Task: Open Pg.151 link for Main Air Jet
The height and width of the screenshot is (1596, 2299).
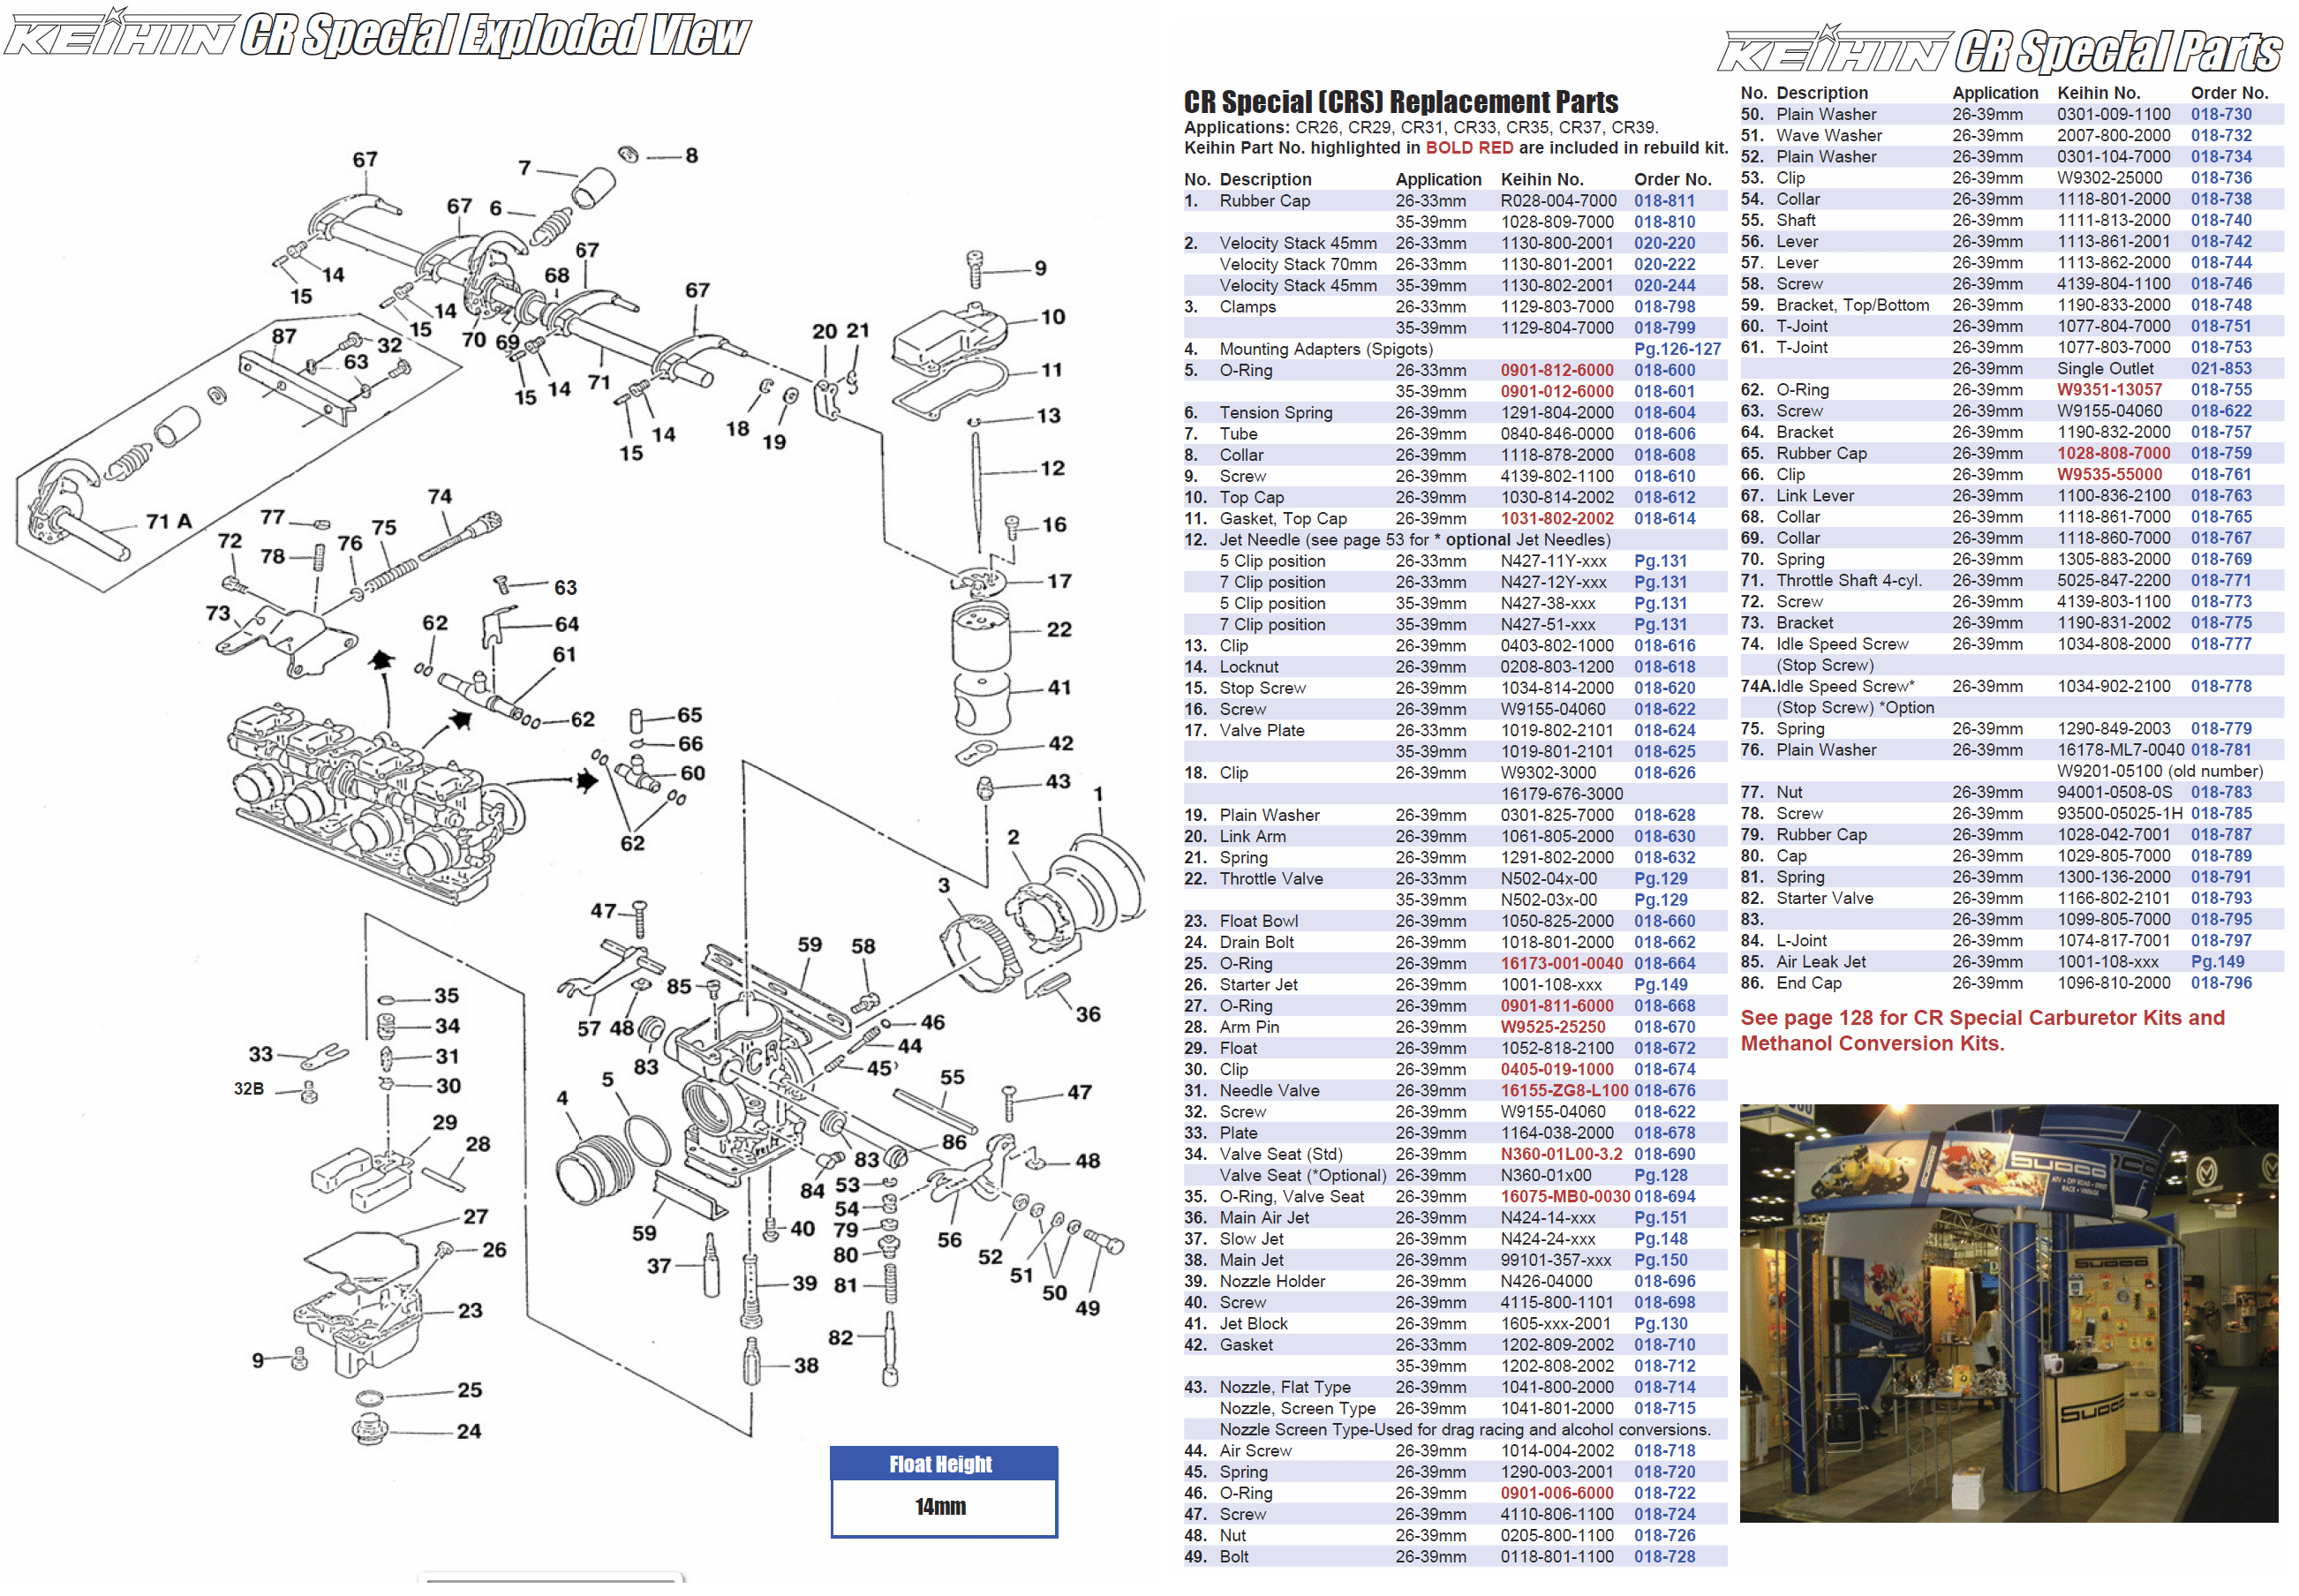Action: pyautogui.click(x=1660, y=1218)
